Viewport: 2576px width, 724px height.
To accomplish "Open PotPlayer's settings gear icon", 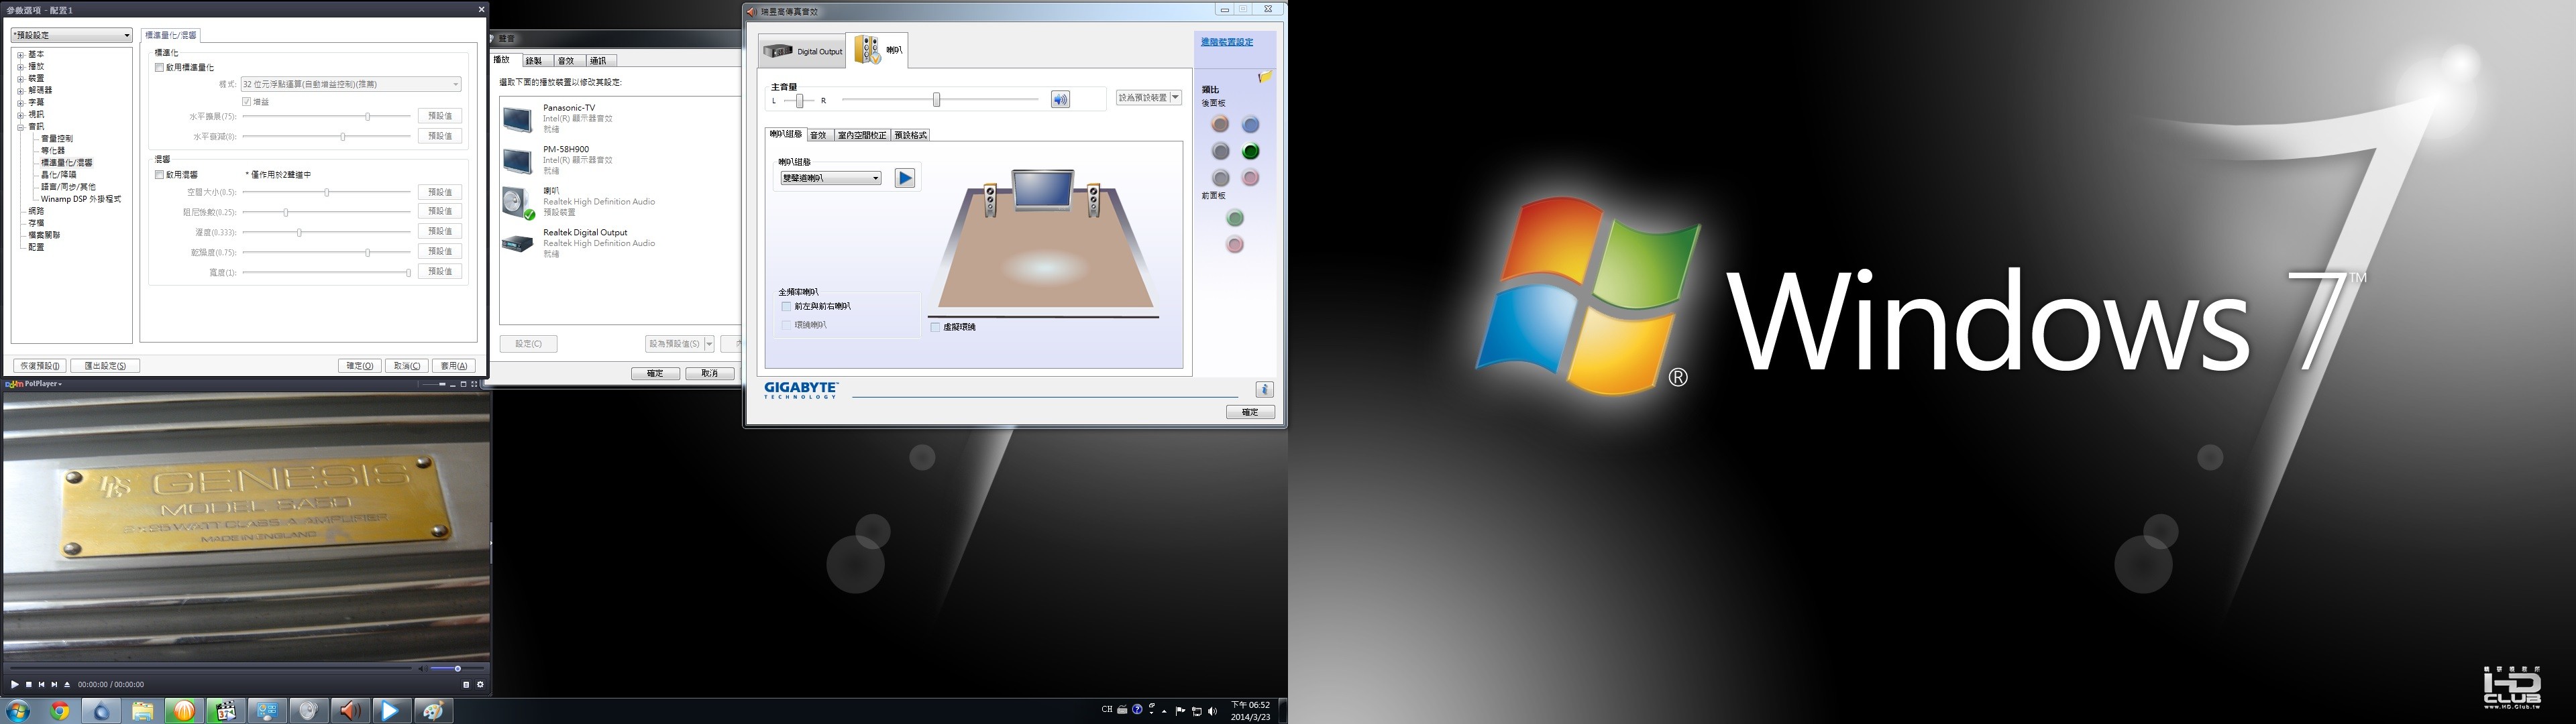I will [x=480, y=684].
